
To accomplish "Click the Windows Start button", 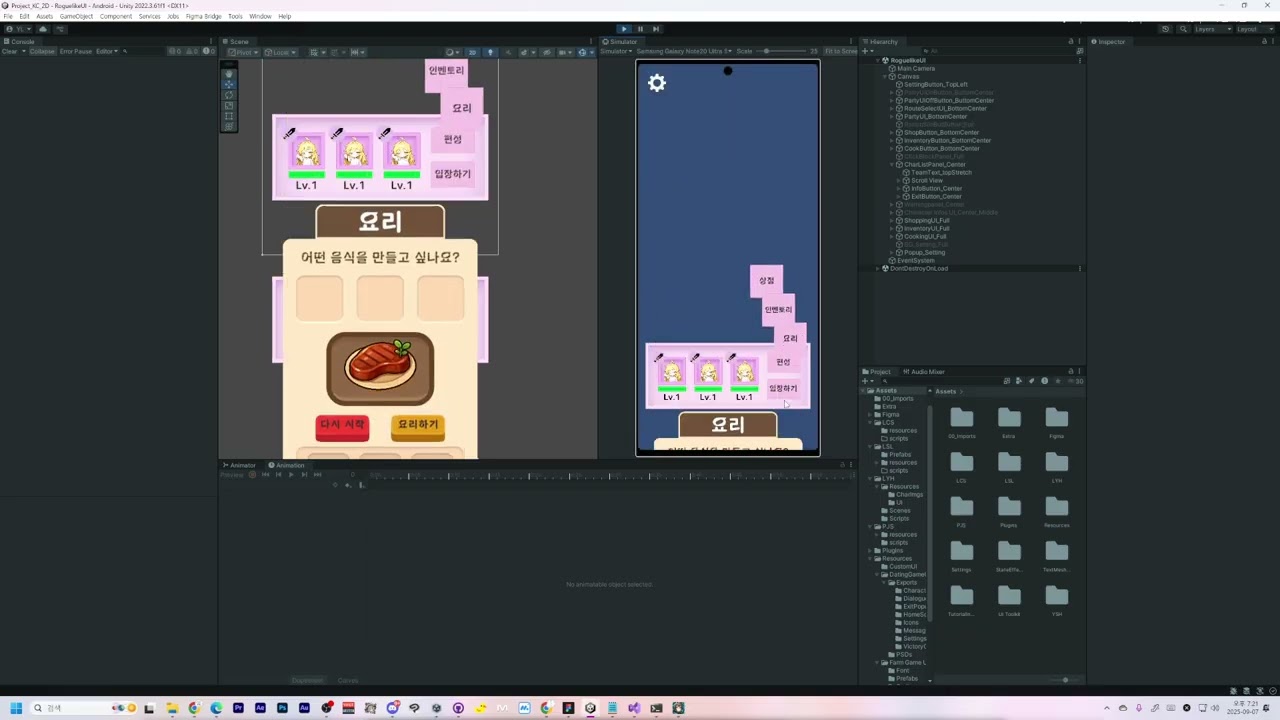I will pyautogui.click(x=15, y=708).
